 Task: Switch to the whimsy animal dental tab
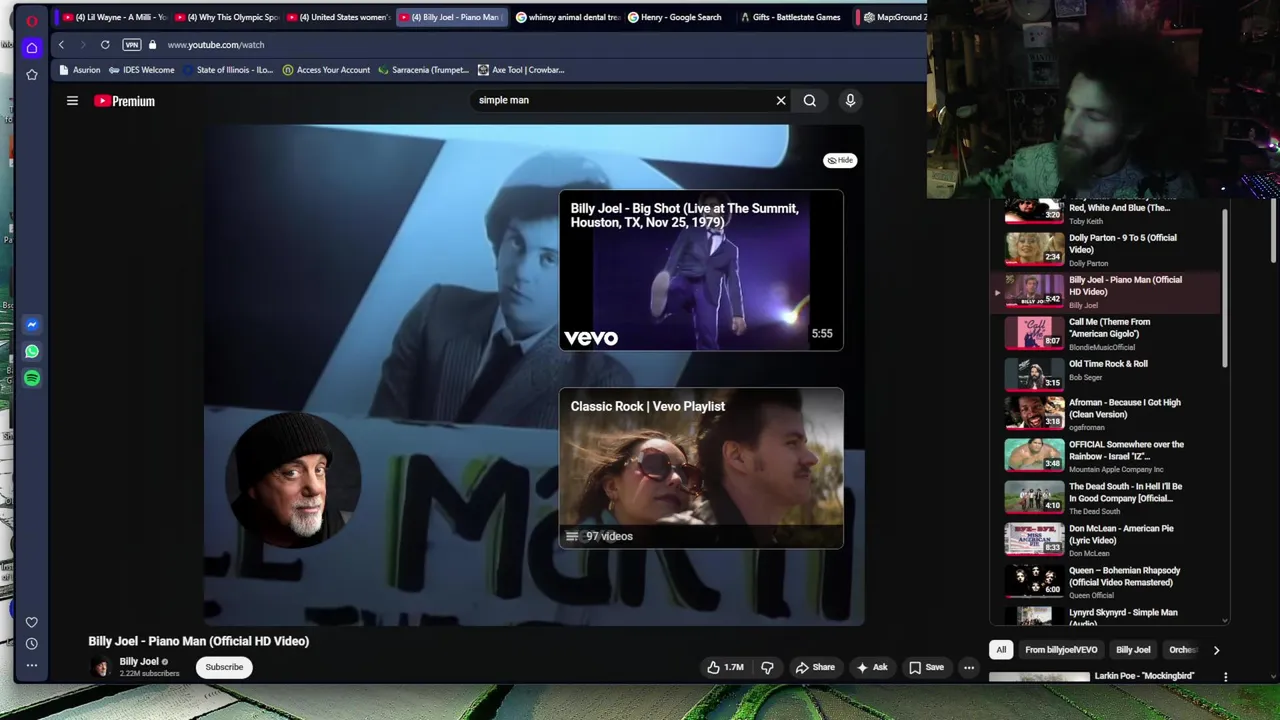[567, 17]
